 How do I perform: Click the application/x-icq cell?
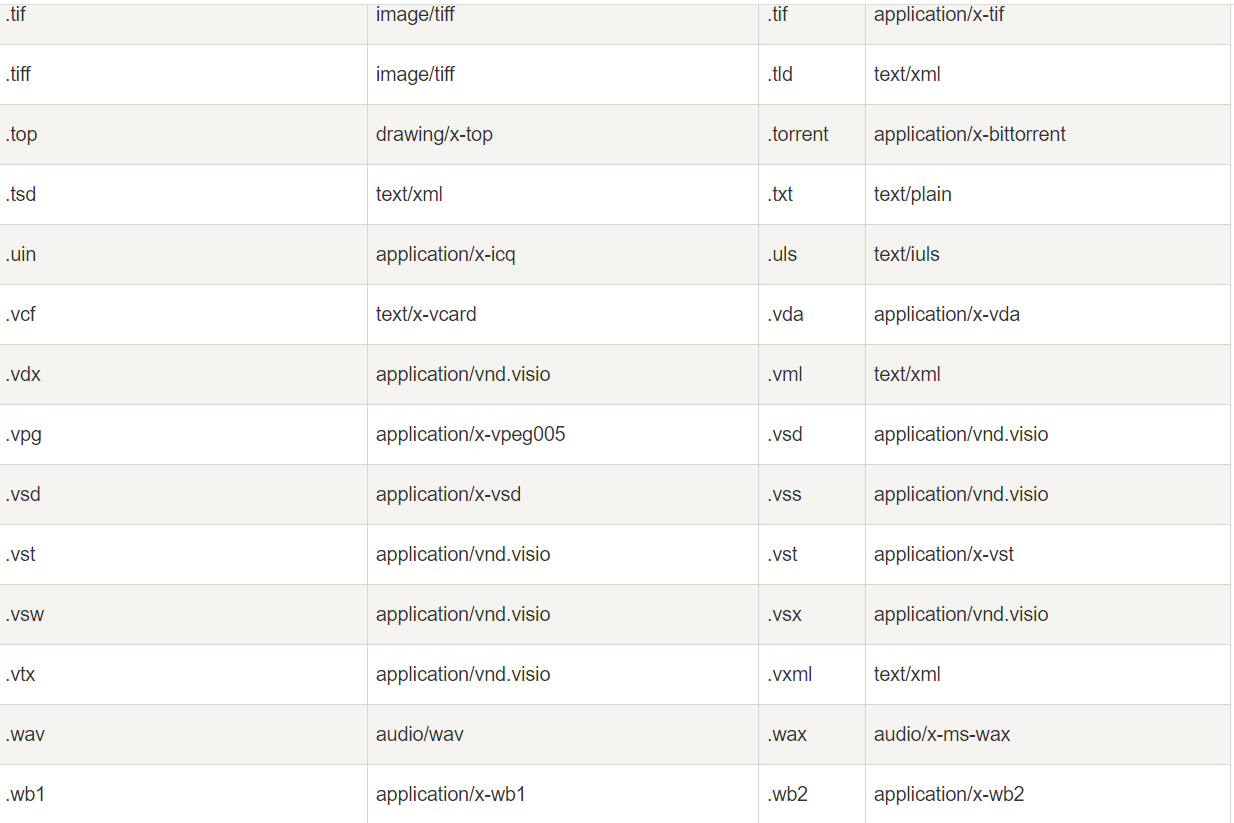(563, 254)
